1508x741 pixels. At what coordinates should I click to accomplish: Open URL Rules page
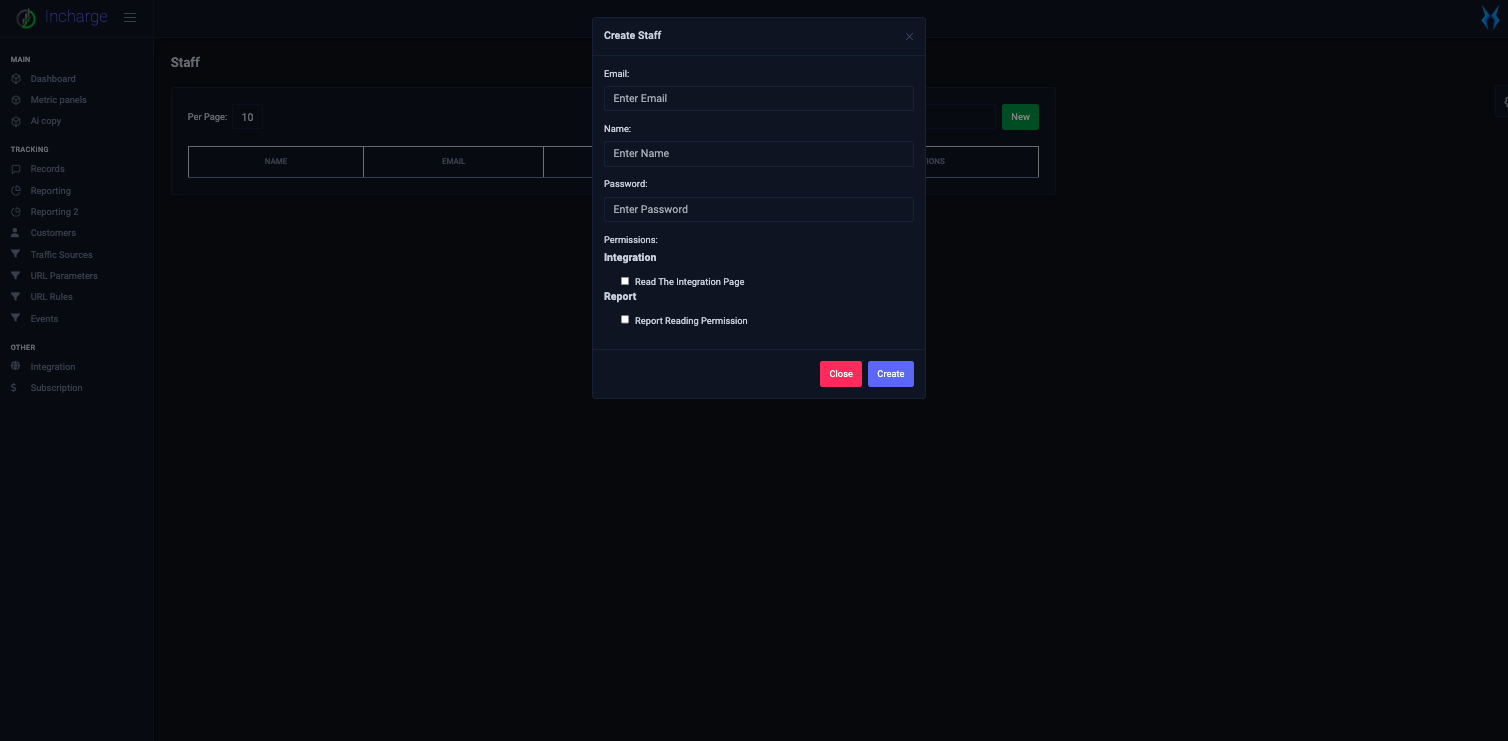click(52, 297)
